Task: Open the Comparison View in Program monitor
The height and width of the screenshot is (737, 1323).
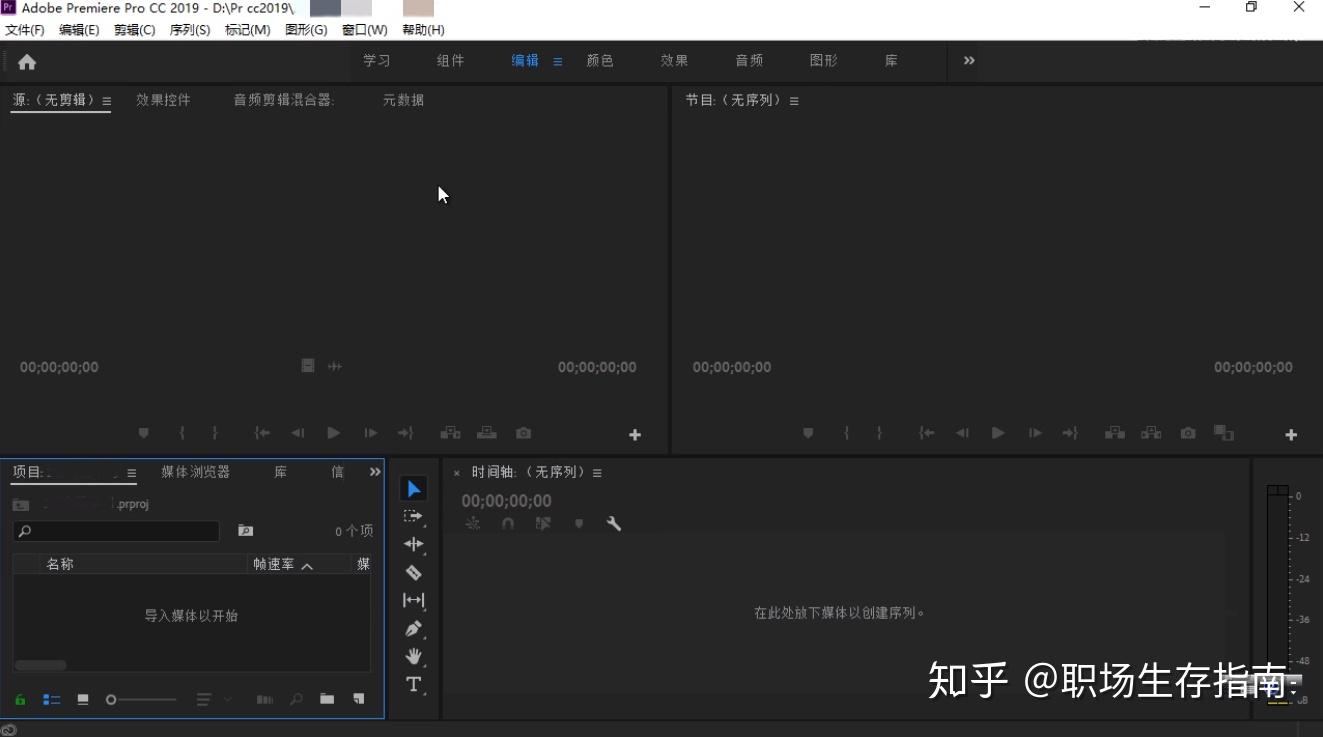Action: tap(1223, 433)
